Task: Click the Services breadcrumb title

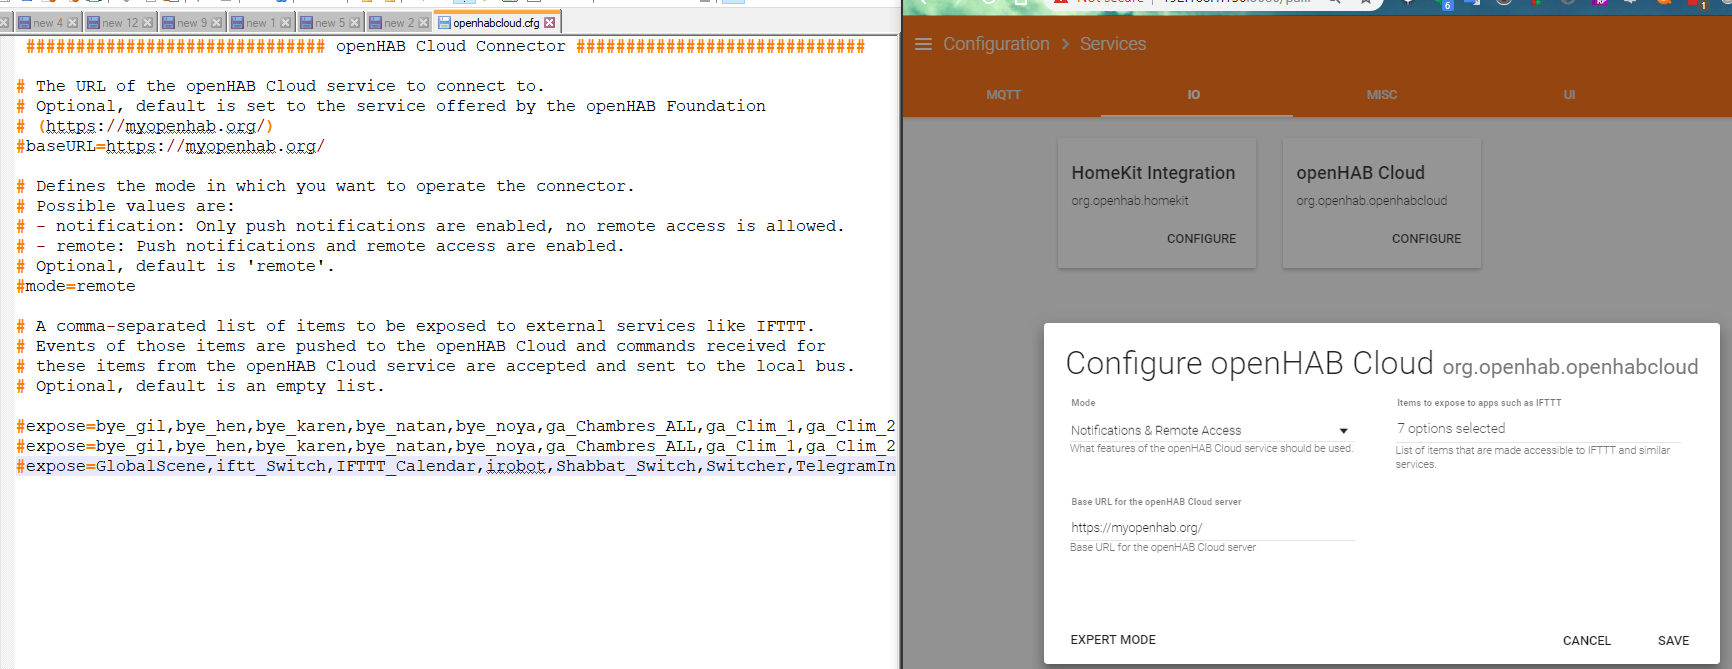Action: [x=1113, y=44]
